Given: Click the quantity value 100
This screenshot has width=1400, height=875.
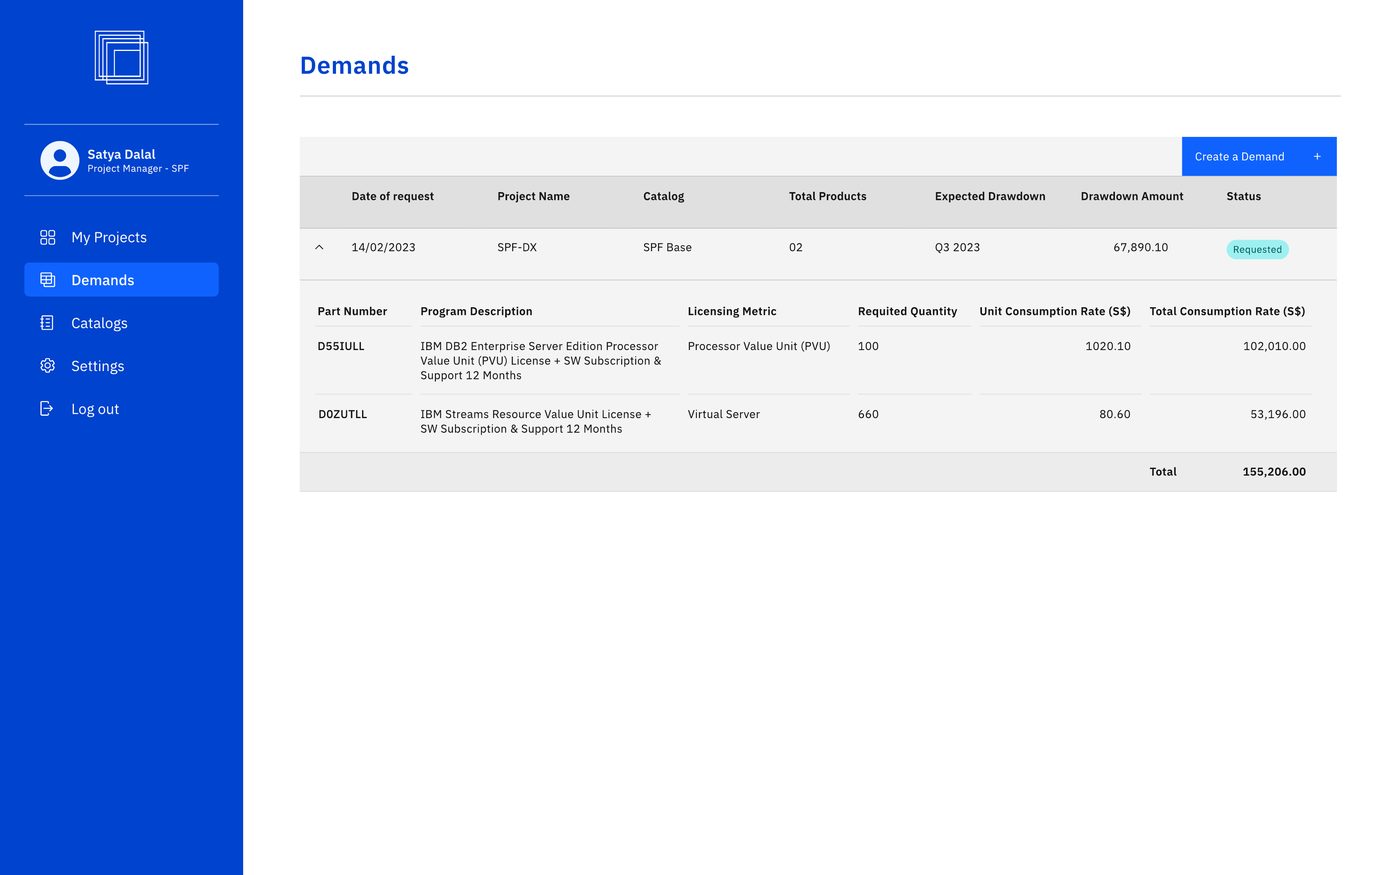Looking at the screenshot, I should [868, 347].
